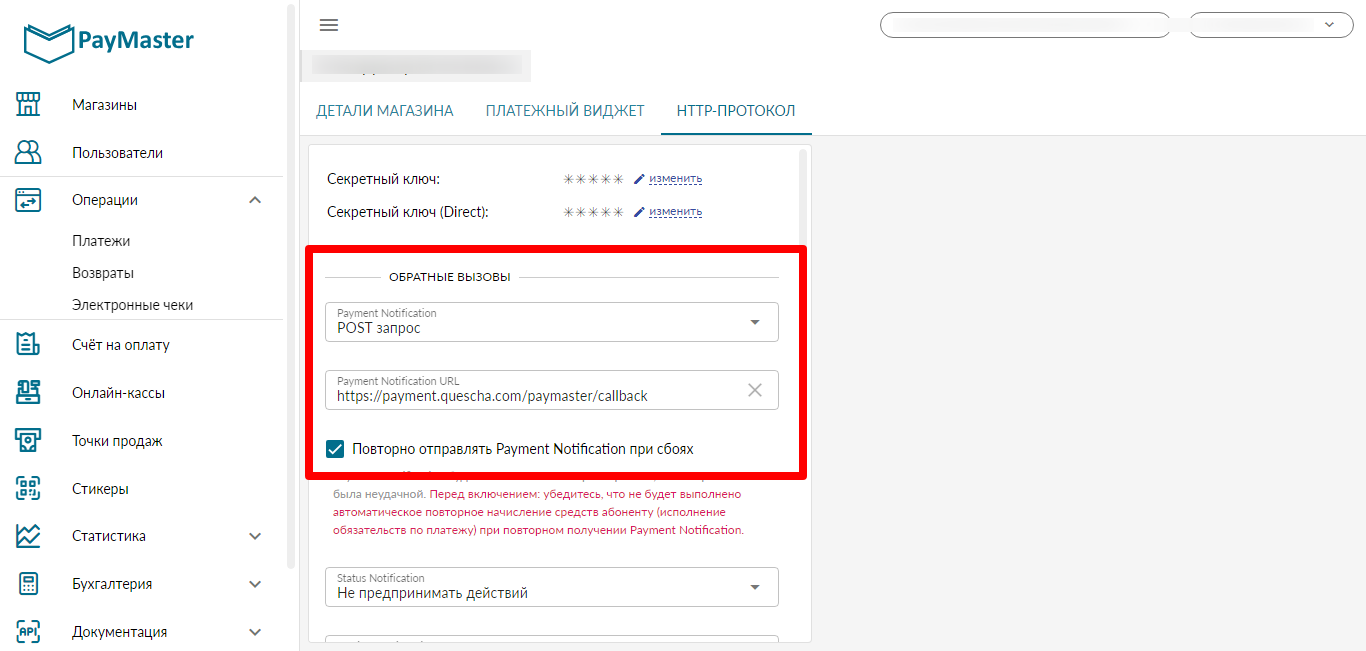The height and width of the screenshot is (651, 1366).
Task: Switch to the ПЛАТЕЖНЫЙ ВИДЖЕТ tab
Action: (565, 111)
